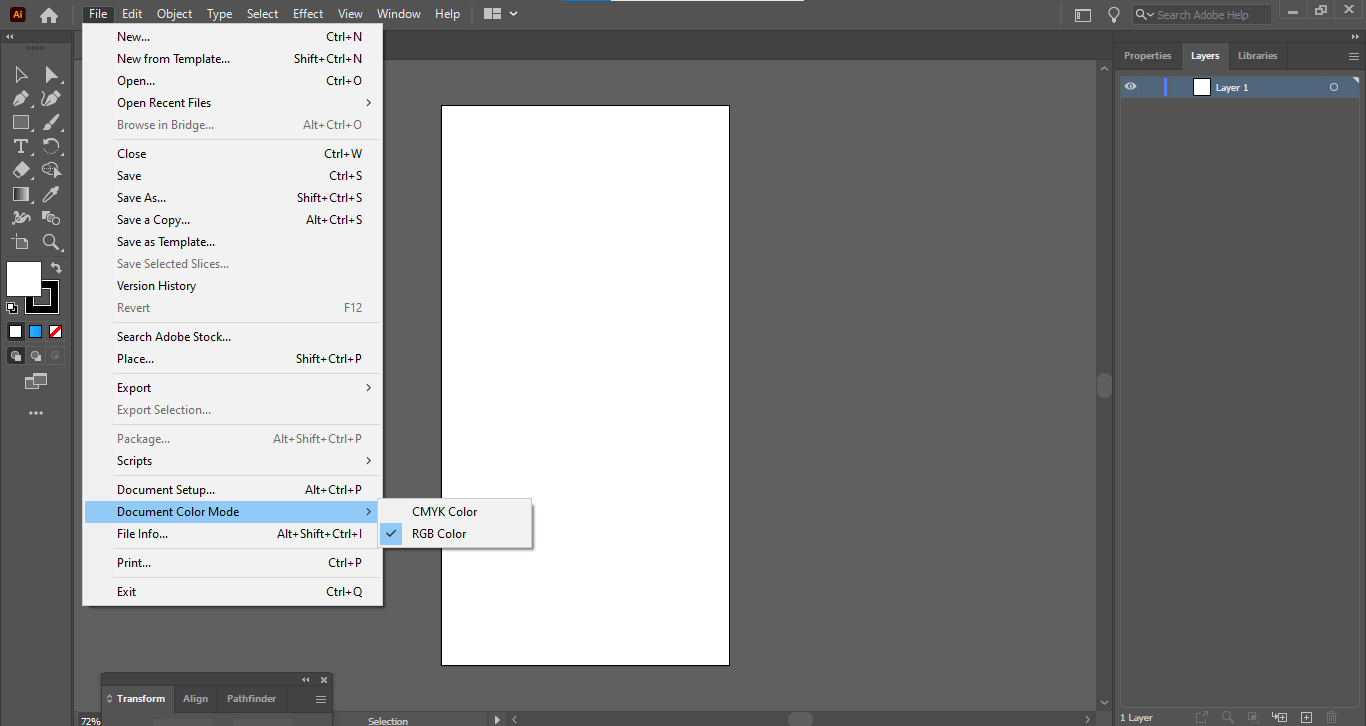Hide Layer 1 with eye icon
This screenshot has height=726, width=1366.
click(x=1130, y=87)
